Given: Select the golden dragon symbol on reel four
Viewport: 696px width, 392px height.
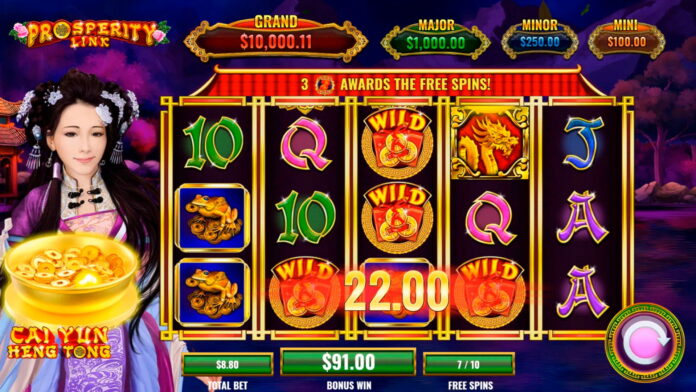Looking at the screenshot, I should click(x=490, y=143).
